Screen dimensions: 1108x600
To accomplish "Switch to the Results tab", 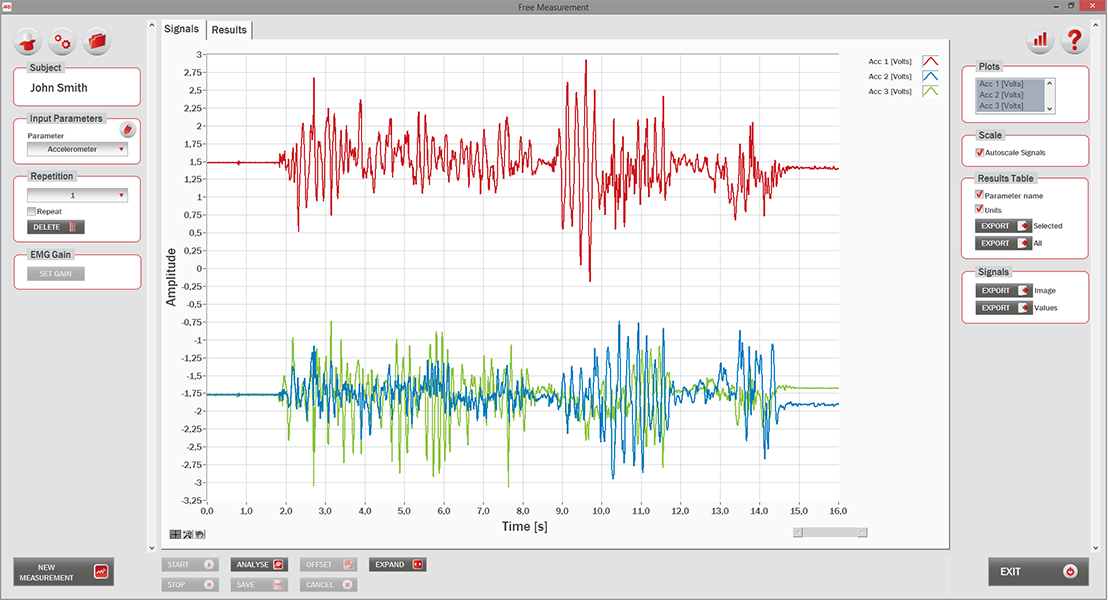I will [229, 30].
